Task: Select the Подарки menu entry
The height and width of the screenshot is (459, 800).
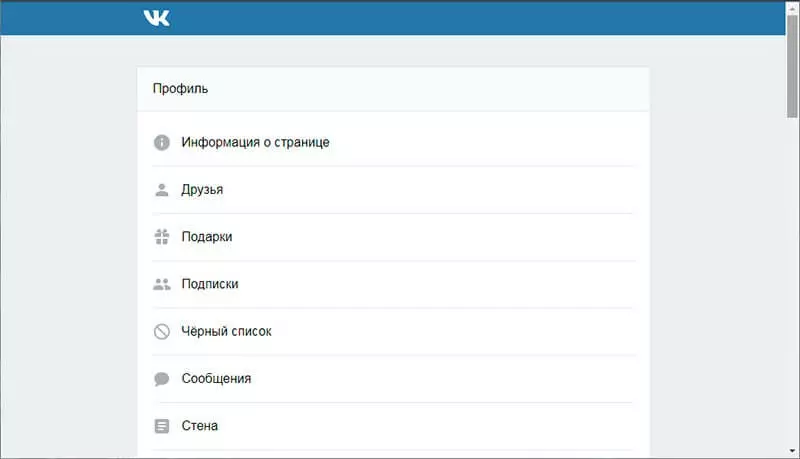Action: [207, 237]
